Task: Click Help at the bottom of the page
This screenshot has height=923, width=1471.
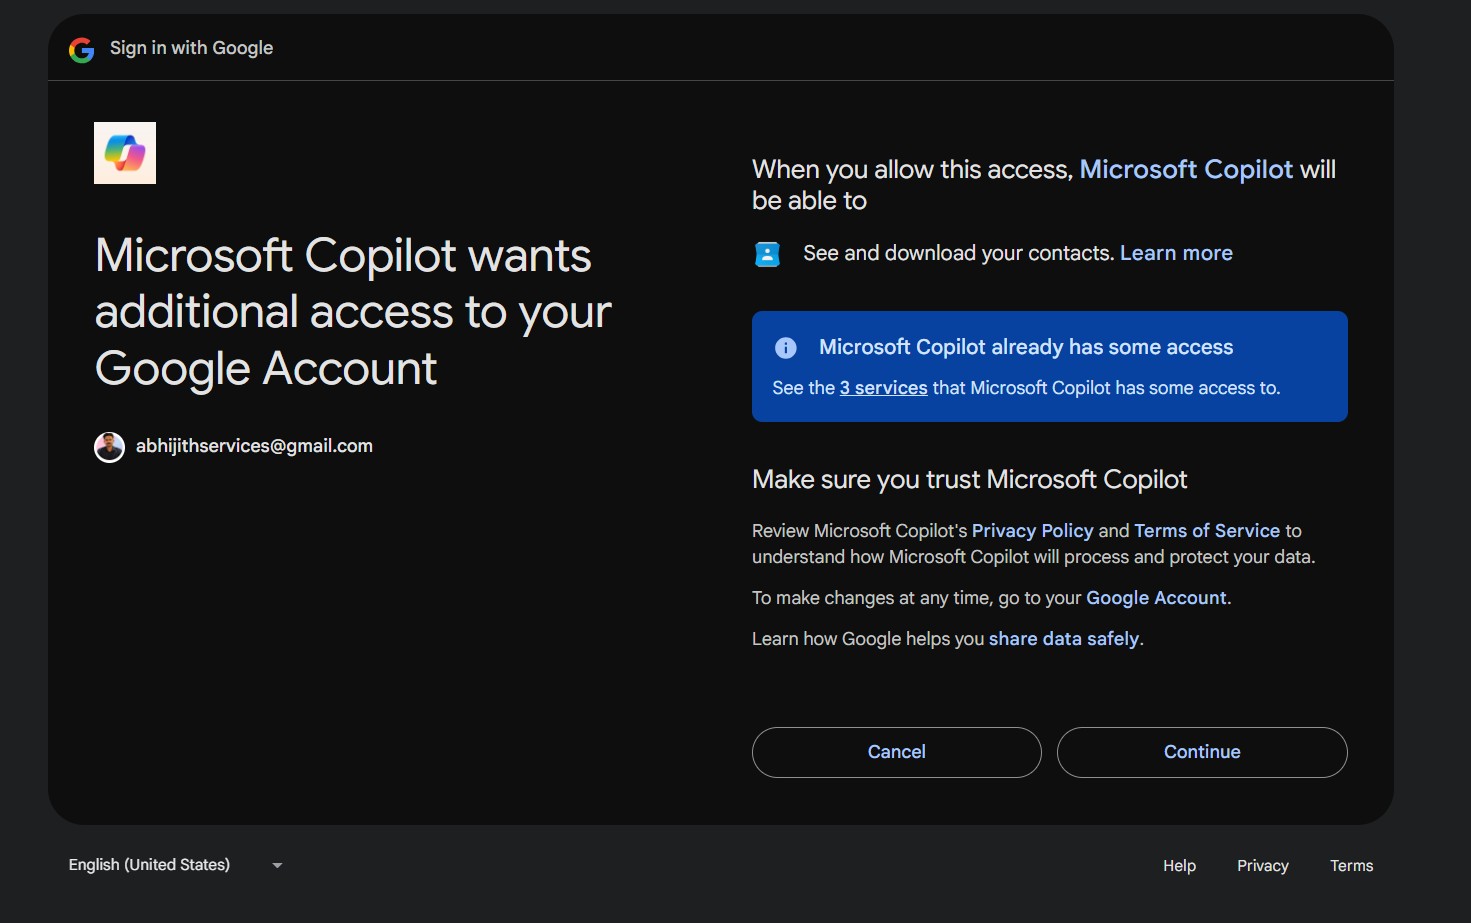Action: (x=1179, y=865)
